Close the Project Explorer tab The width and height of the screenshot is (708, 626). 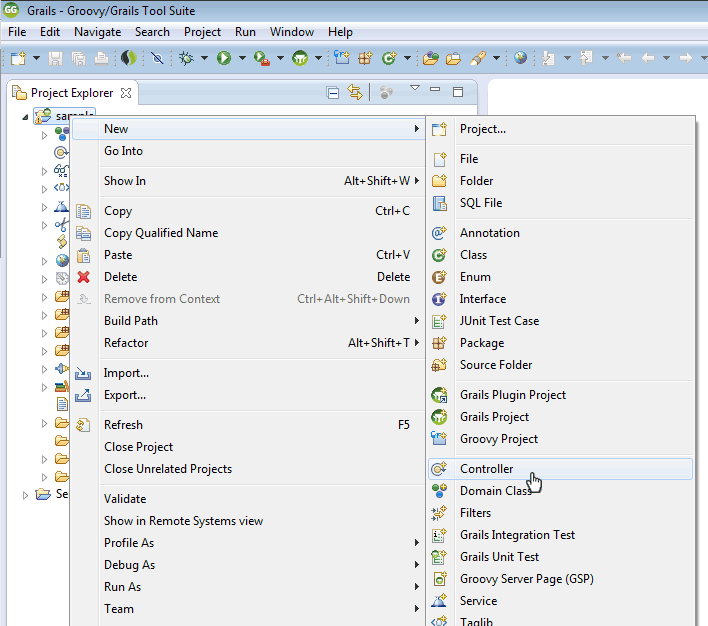[x=126, y=93]
